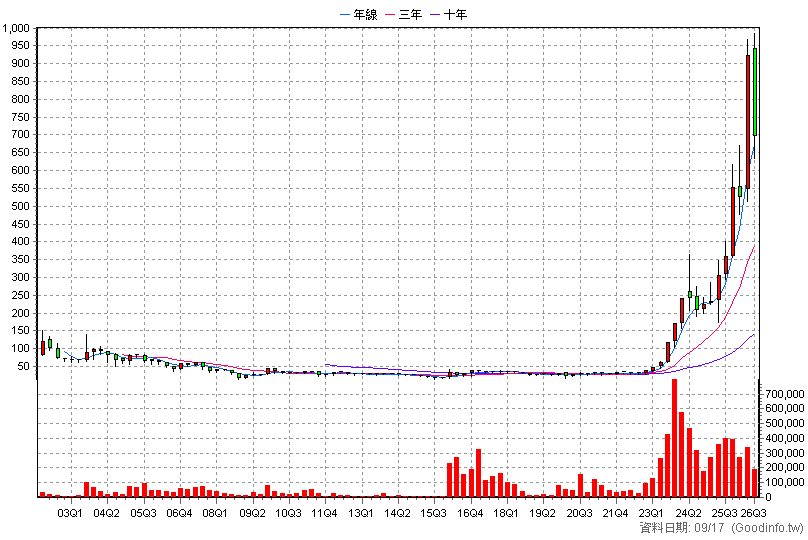Image resolution: width=808 pixels, height=540 pixels.
Task: Select the 23Q1 quarter label
Action: point(651,513)
